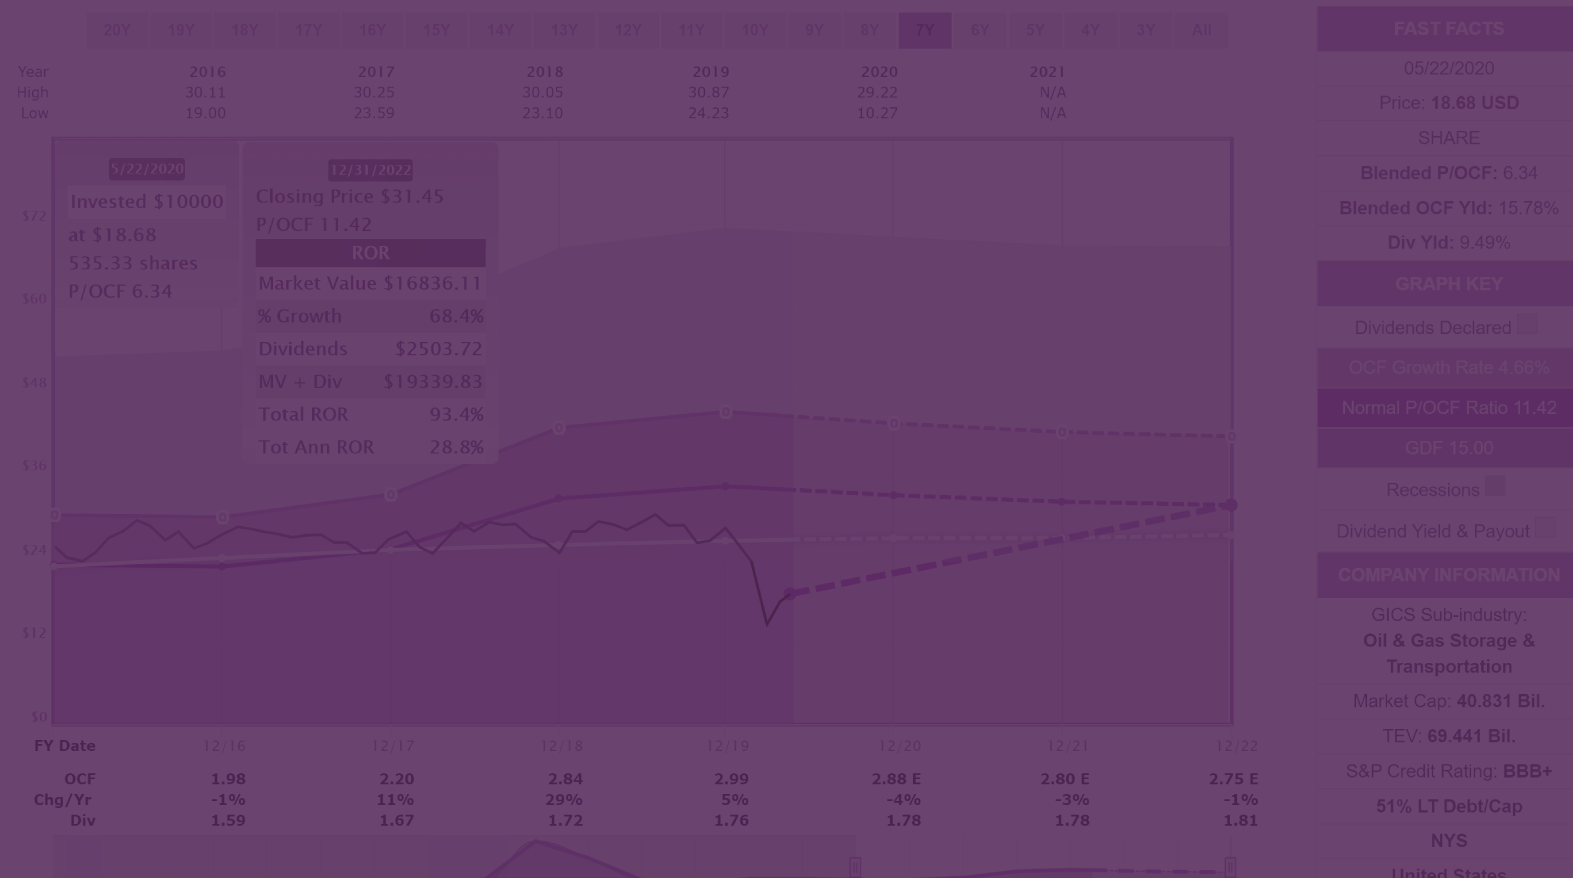Viewport: 1573px width, 878px height.
Task: Toggle the OCF Growth Rate 4.66% line
Action: [1448, 368]
